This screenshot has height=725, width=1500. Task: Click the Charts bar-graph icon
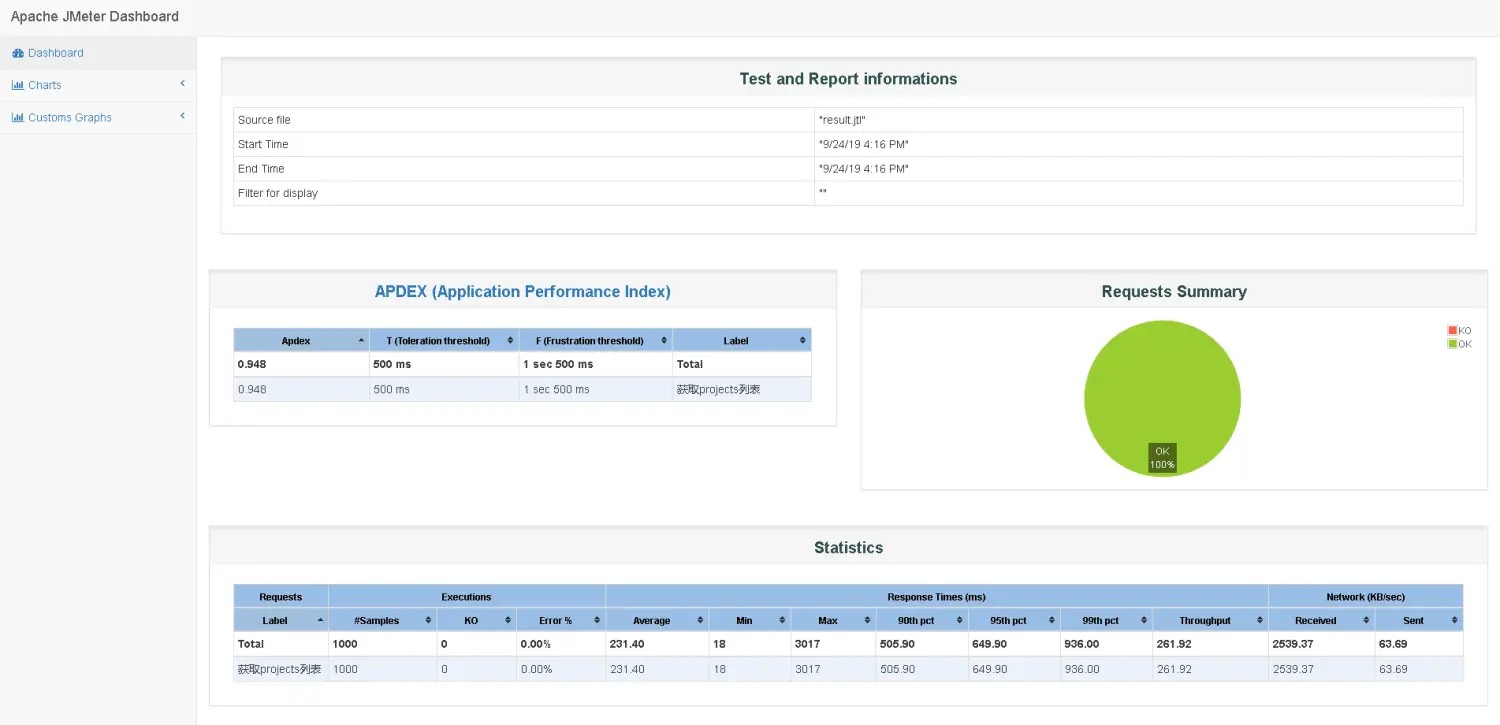click(18, 85)
